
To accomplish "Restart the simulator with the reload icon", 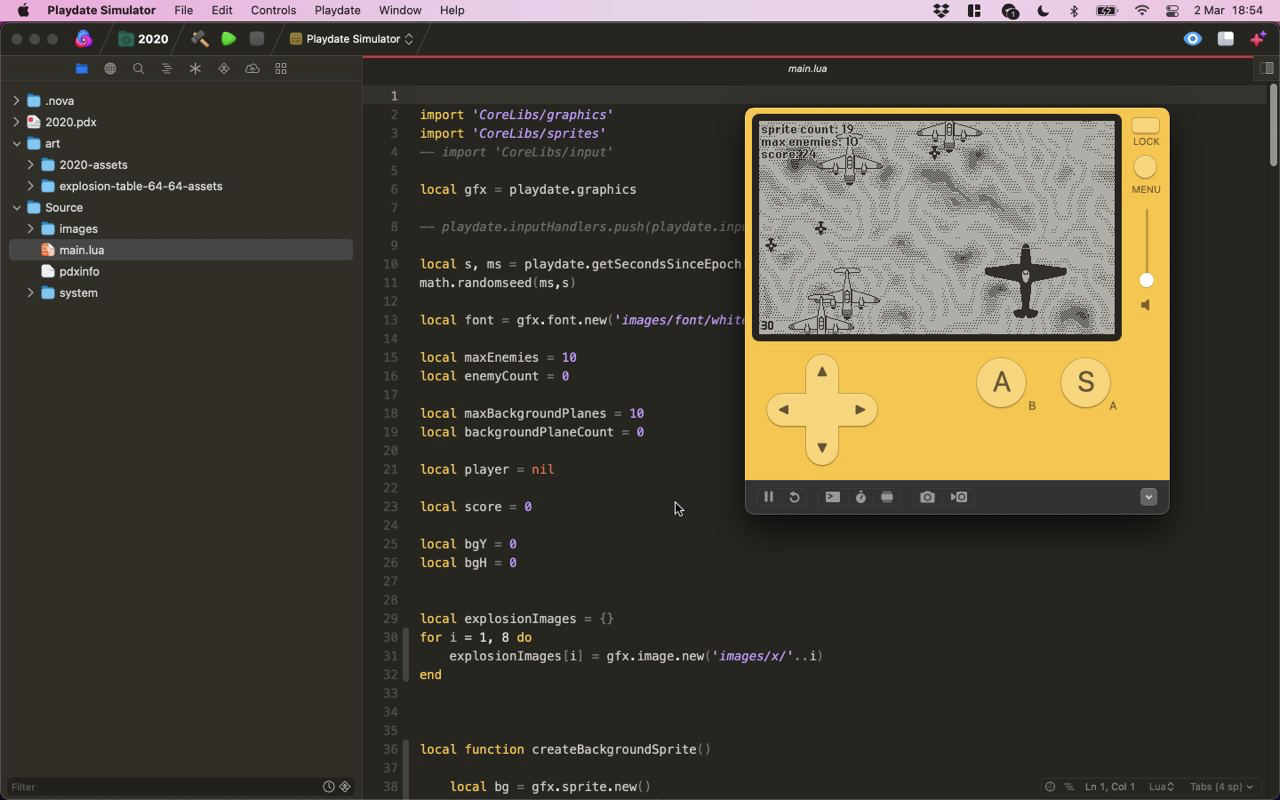I will [x=794, y=497].
